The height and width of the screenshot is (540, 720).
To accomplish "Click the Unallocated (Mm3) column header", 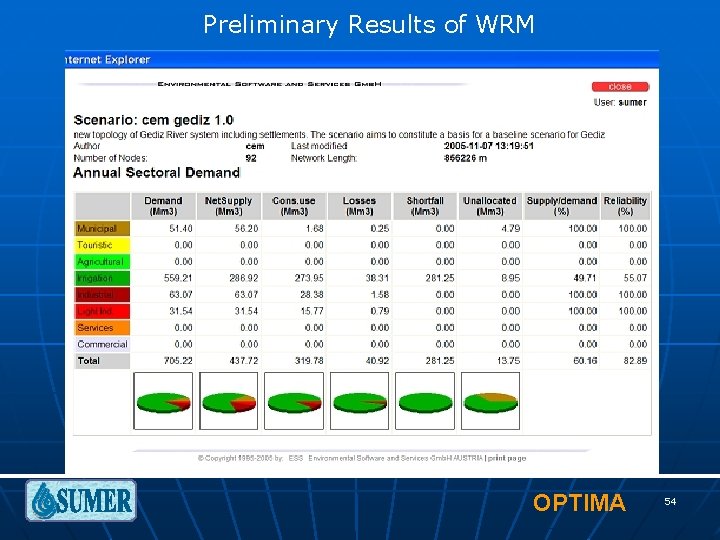I will (490, 206).
